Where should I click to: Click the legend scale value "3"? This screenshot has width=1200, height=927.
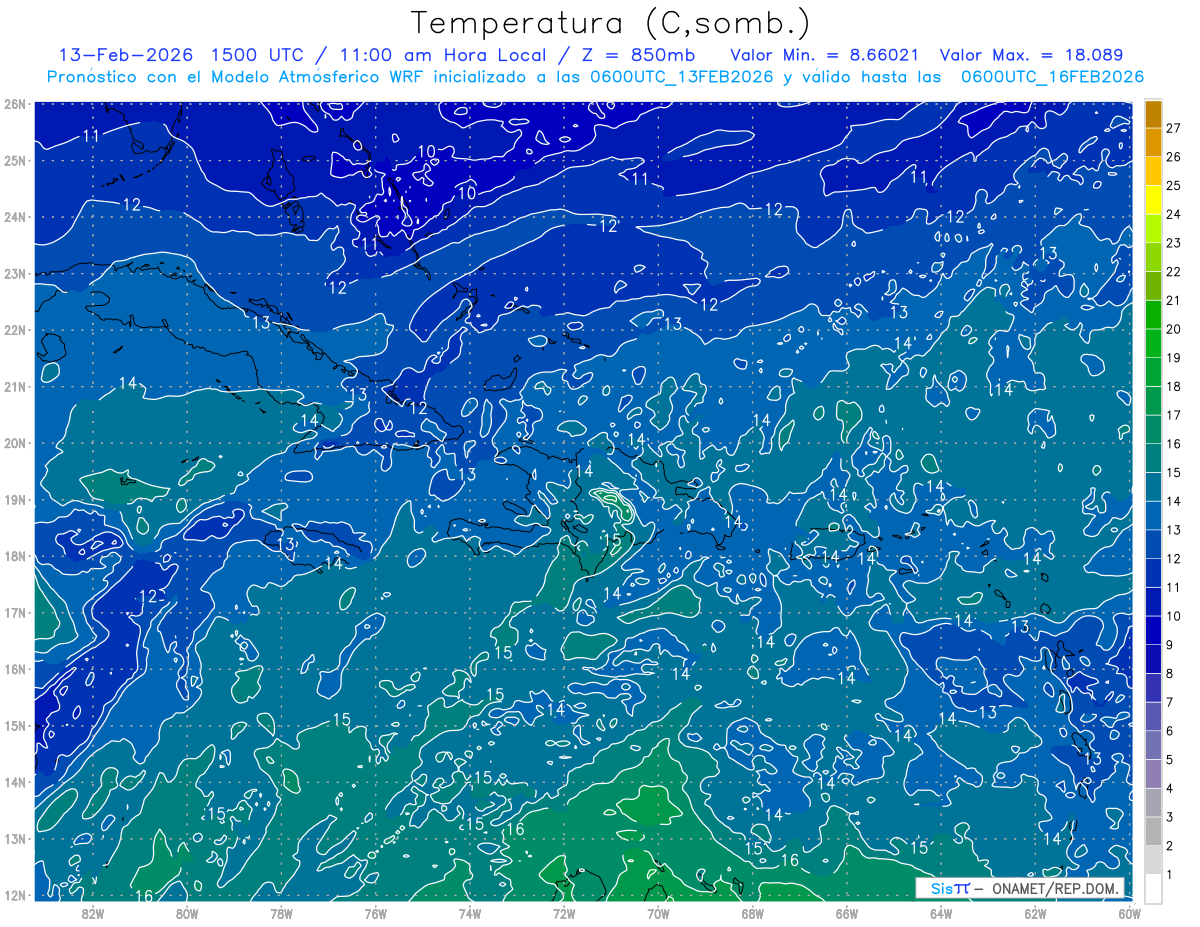pyautogui.click(x=1171, y=817)
